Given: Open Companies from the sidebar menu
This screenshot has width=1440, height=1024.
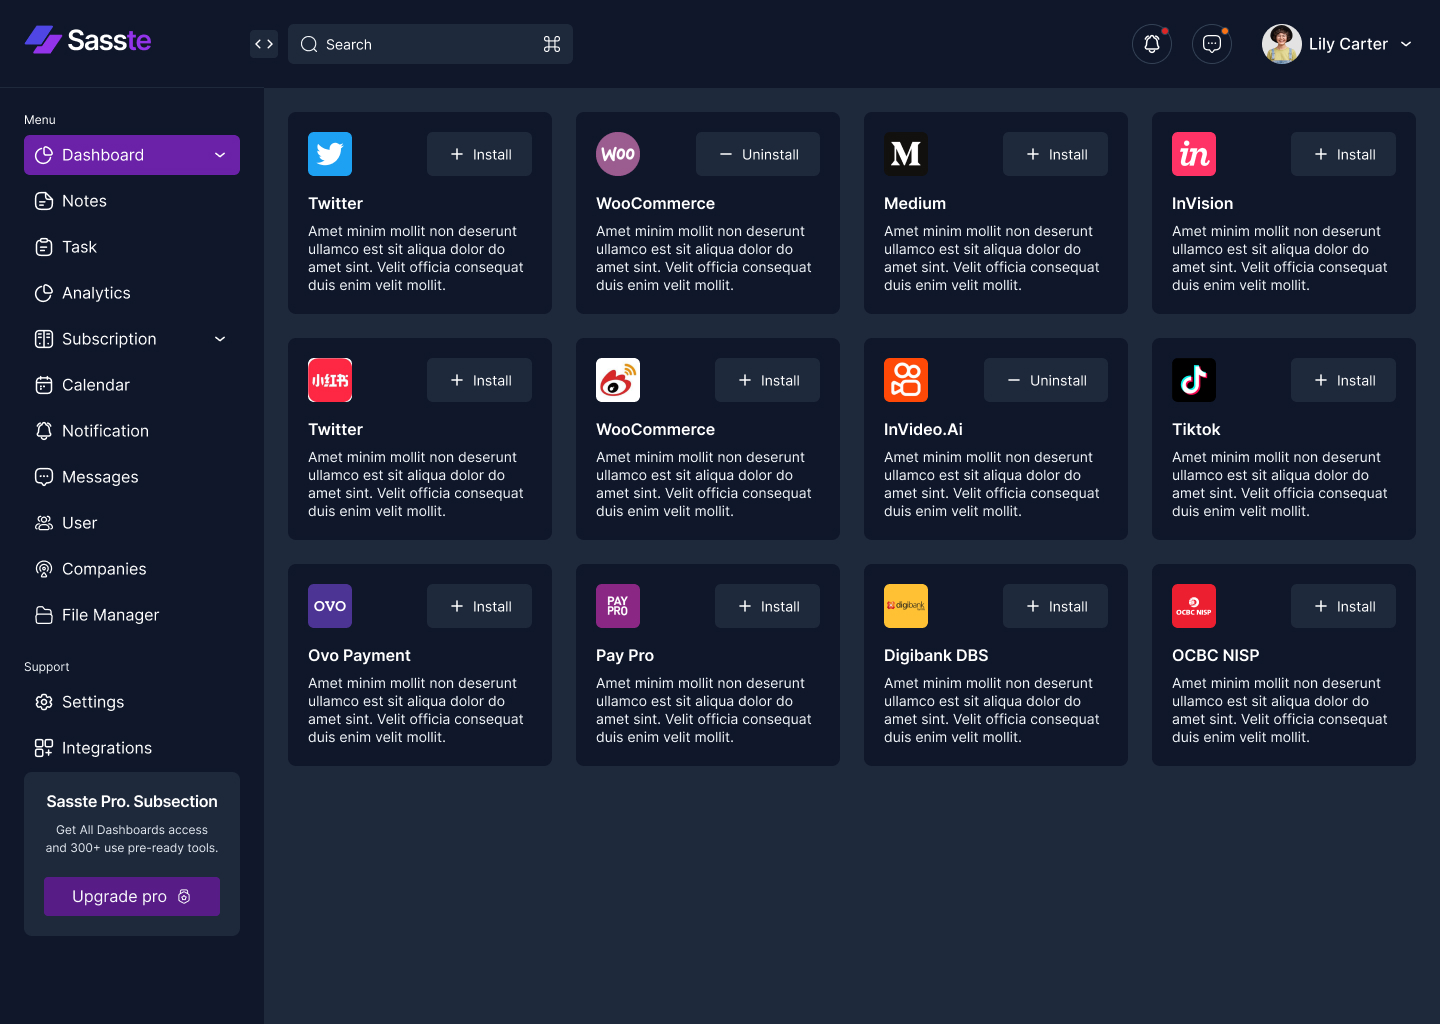Looking at the screenshot, I should click(132, 569).
